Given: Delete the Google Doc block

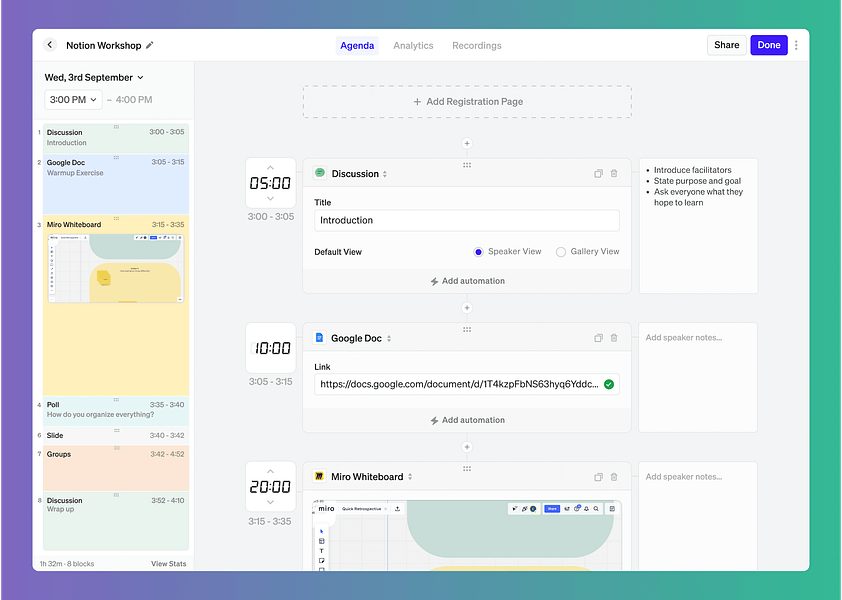Looking at the screenshot, I should click(614, 338).
